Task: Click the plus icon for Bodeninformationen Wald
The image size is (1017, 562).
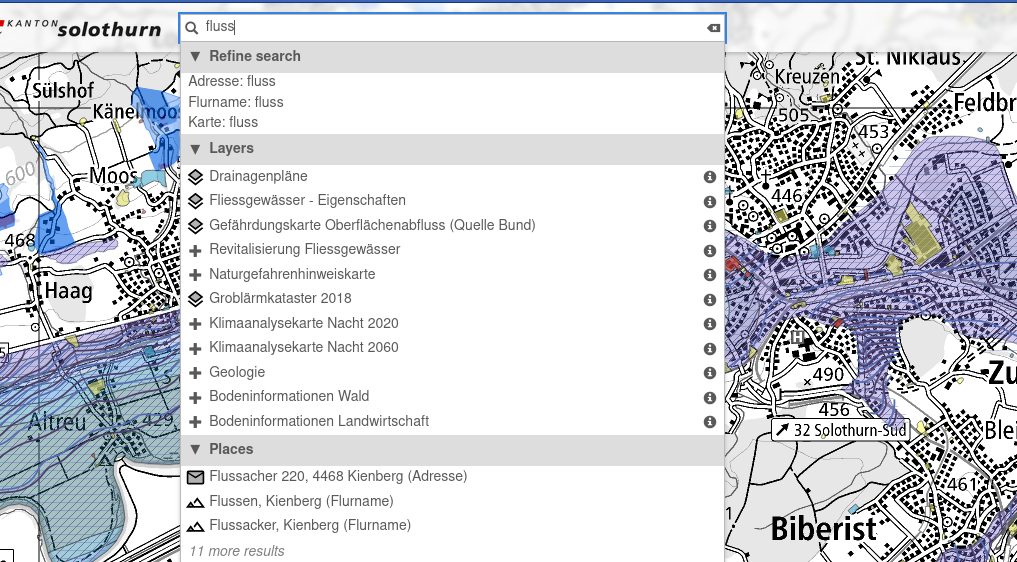Action: (195, 397)
